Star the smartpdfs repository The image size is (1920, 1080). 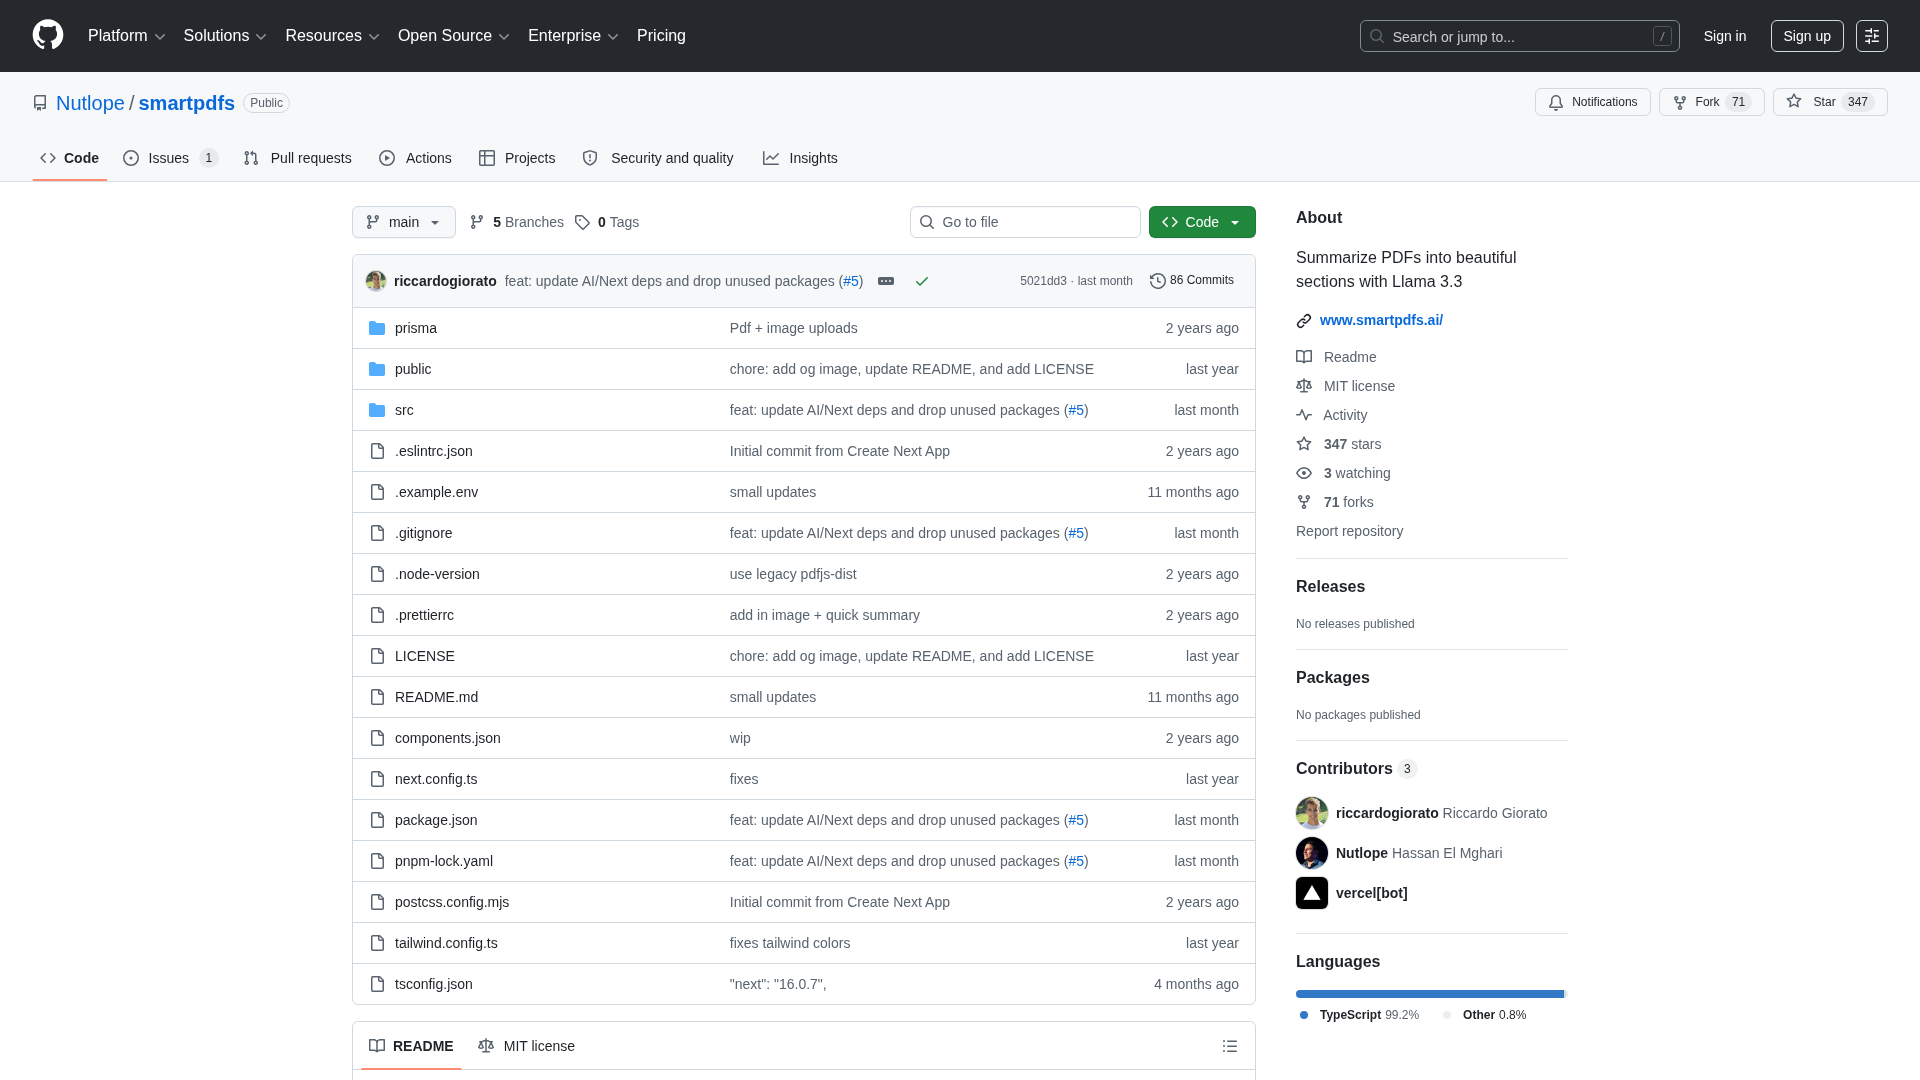[1829, 102]
